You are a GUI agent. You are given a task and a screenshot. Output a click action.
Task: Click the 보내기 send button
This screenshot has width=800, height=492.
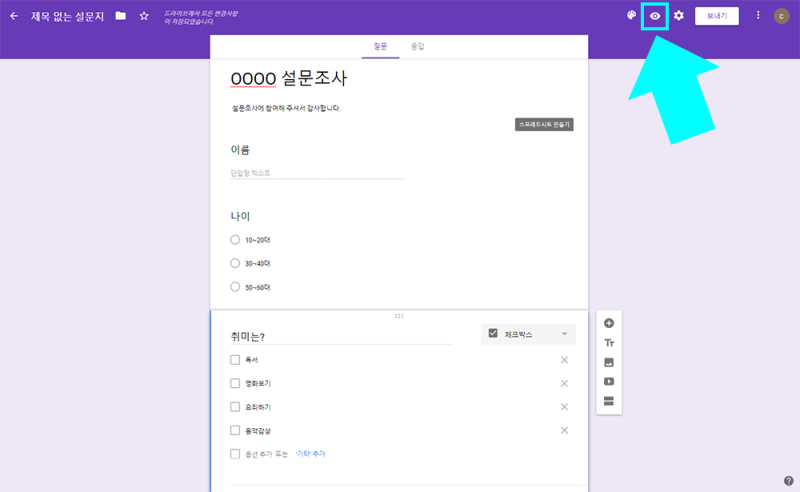717,16
